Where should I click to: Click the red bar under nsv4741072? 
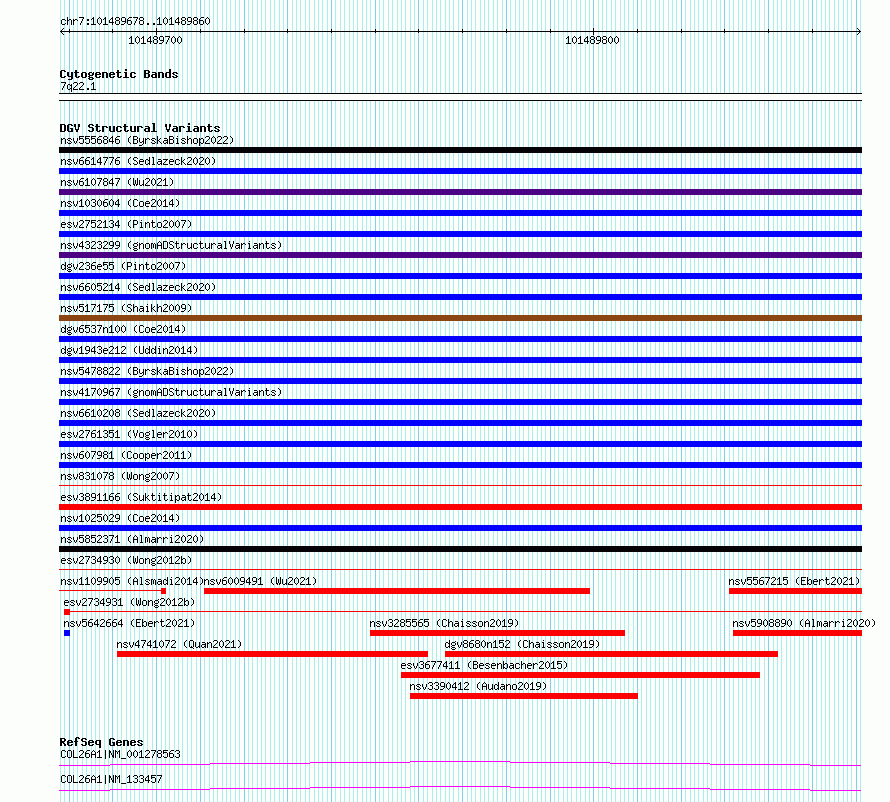(x=272, y=654)
